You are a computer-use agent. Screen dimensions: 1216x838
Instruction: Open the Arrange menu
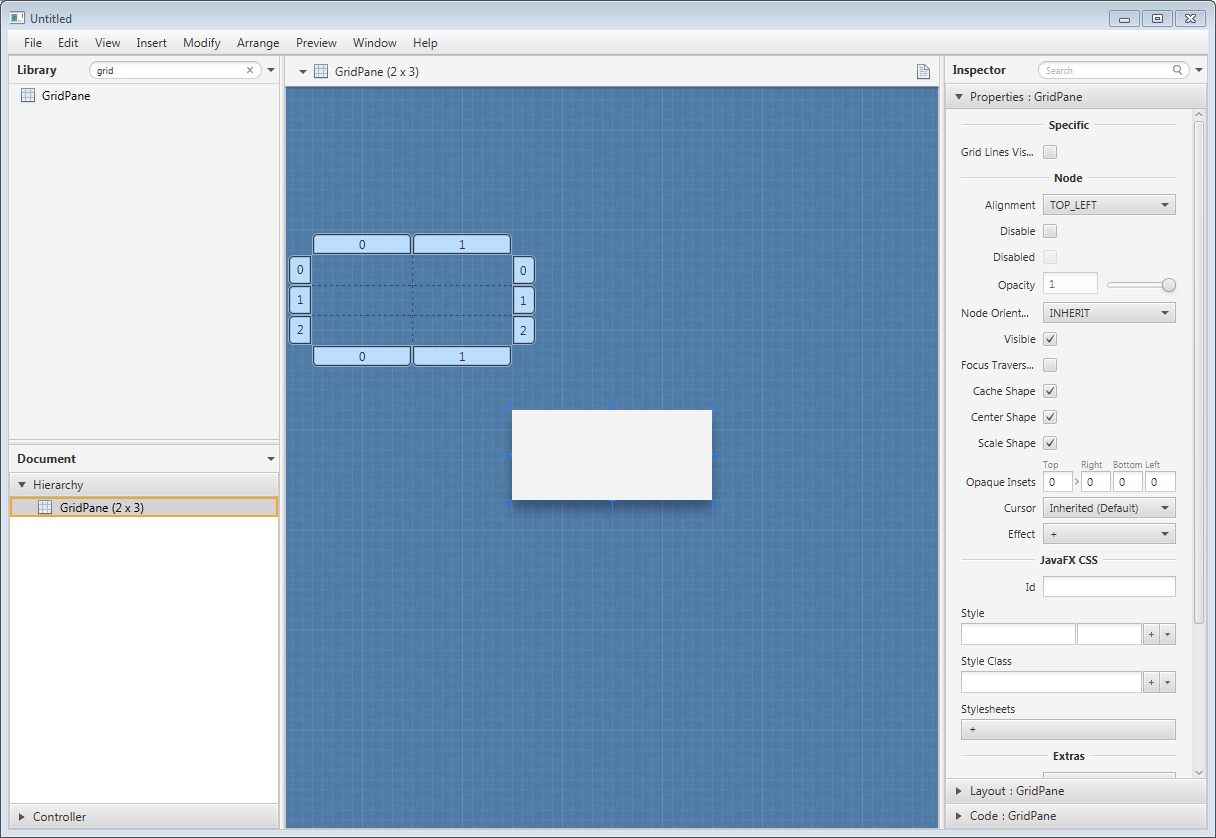pos(258,43)
